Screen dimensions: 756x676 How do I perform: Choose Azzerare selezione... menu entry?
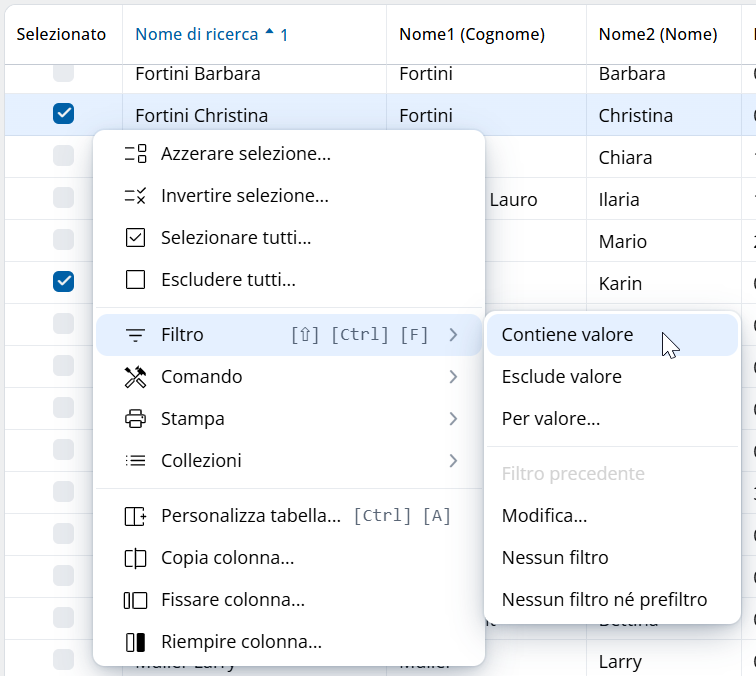[x=289, y=154]
